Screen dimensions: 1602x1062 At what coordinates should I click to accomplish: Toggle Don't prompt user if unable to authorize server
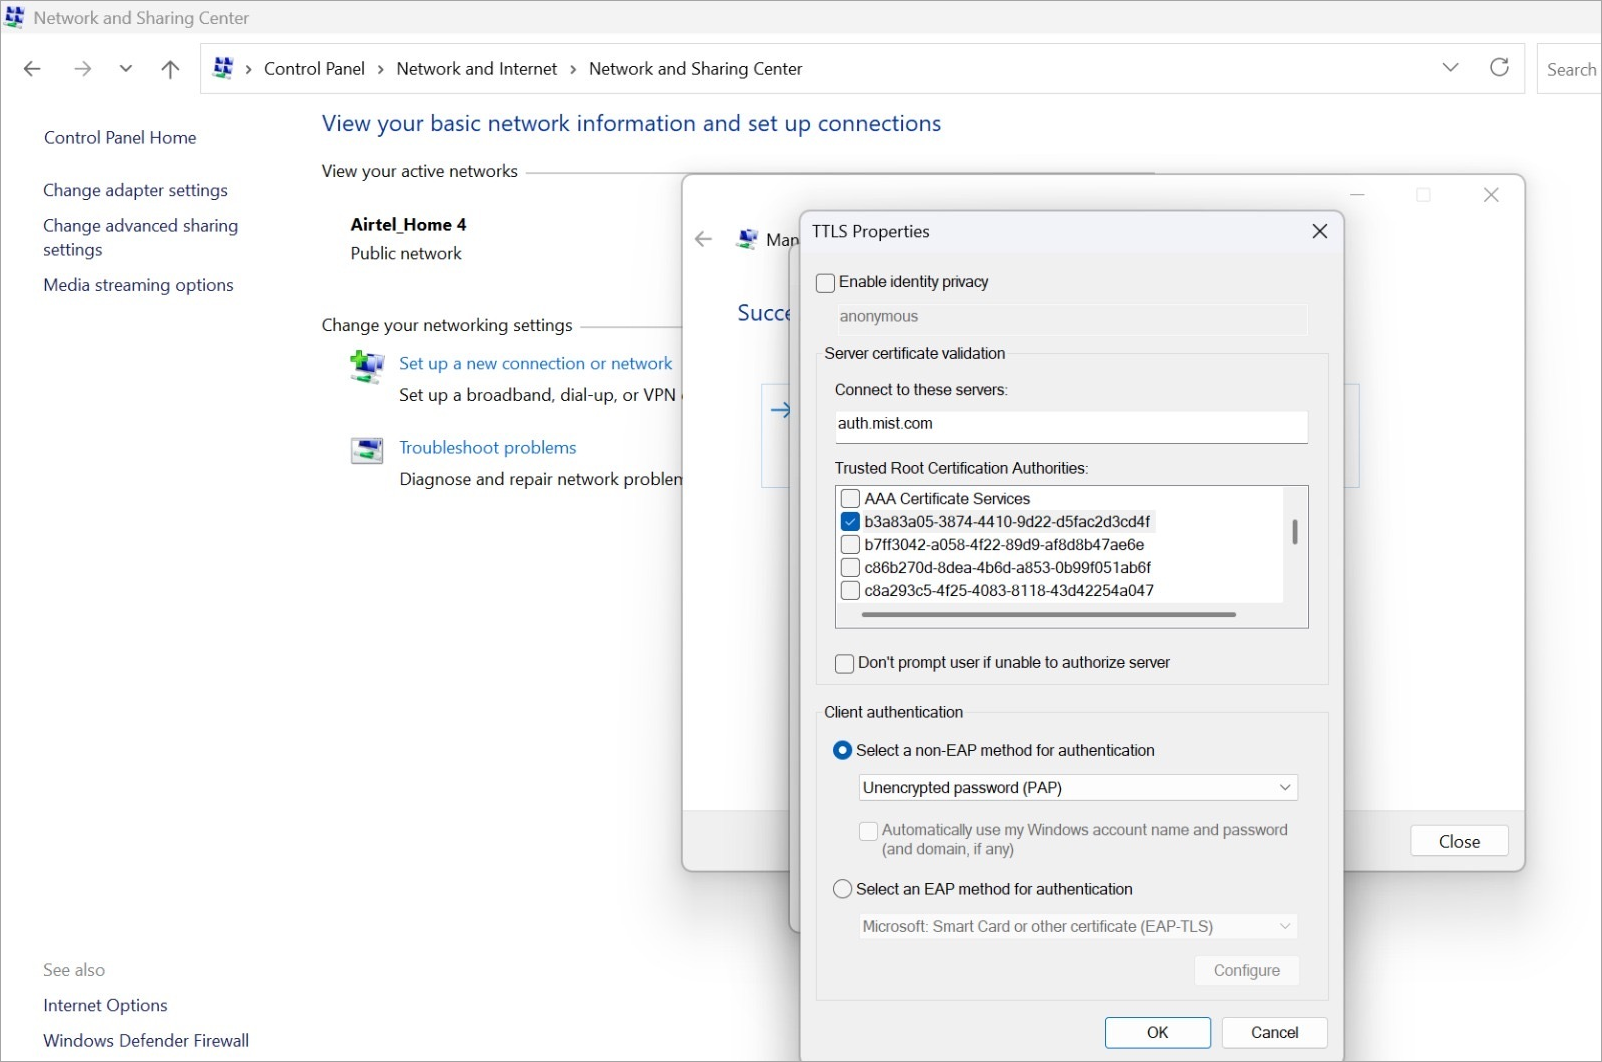[x=845, y=663]
